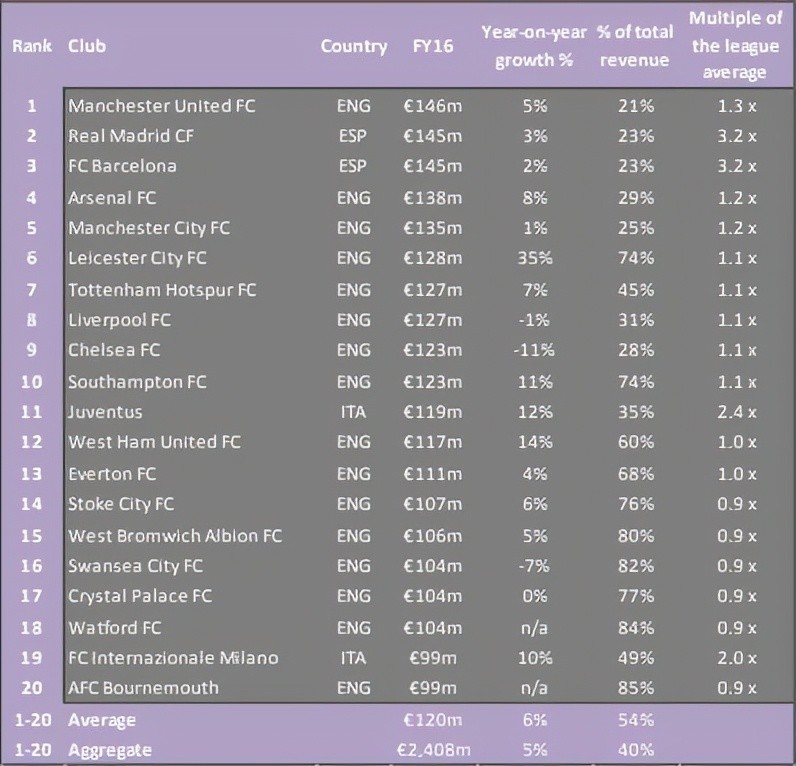Click the Average row €120m value
Screen dimensions: 796x766
click(x=433, y=720)
